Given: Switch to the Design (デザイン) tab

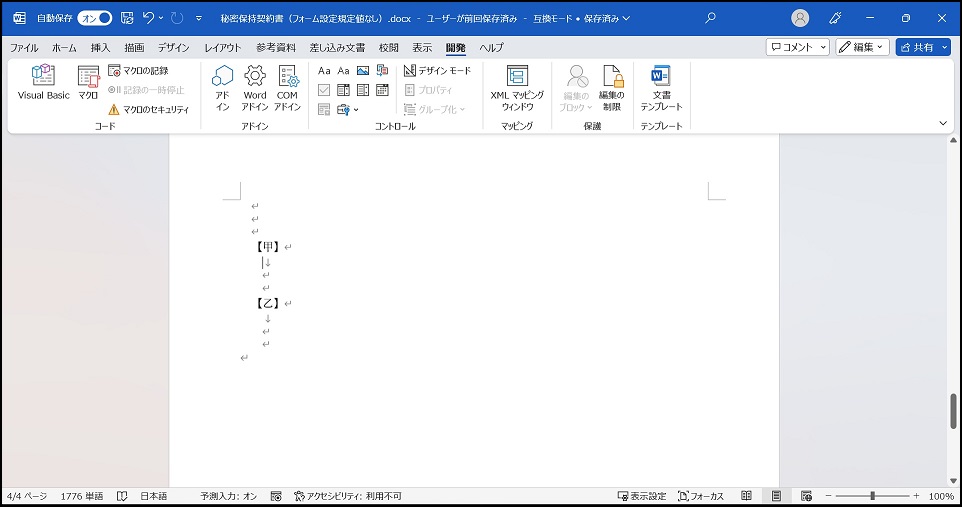Looking at the screenshot, I should click(174, 47).
